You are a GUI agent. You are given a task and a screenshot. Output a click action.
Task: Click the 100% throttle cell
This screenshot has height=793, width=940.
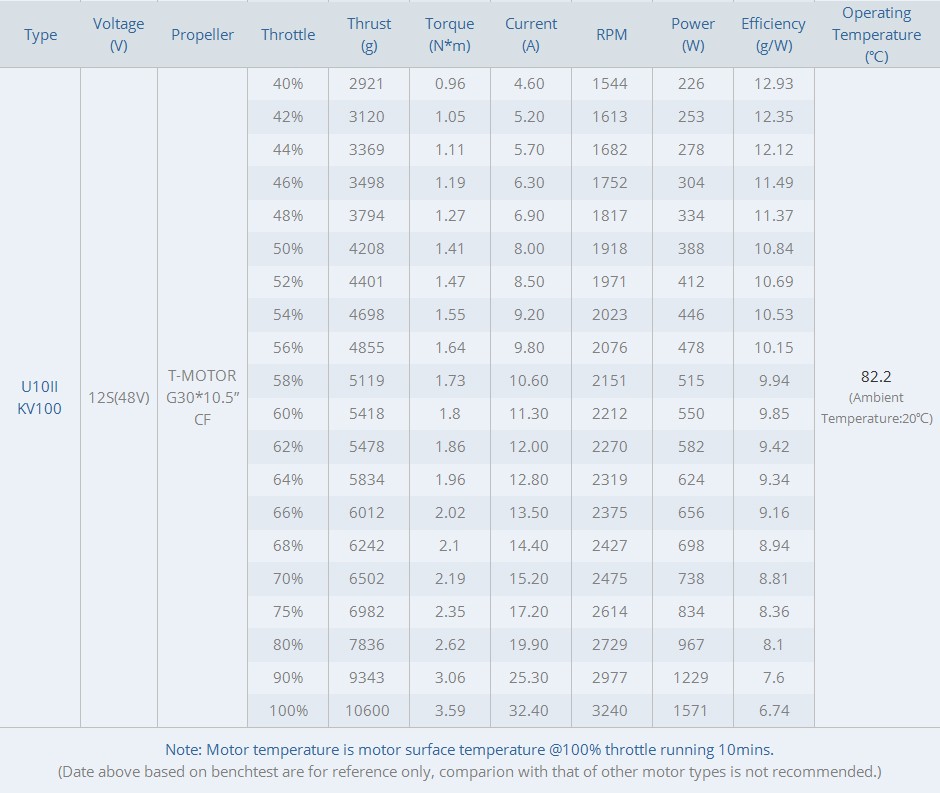[288, 711]
